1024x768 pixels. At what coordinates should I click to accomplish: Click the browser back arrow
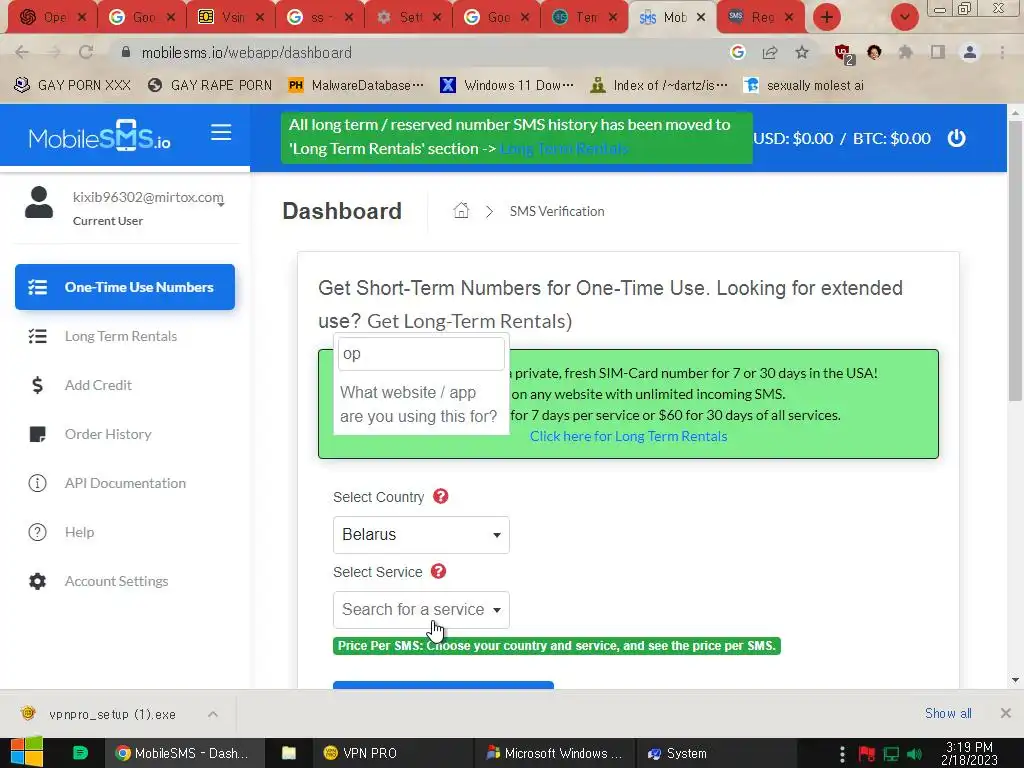(22, 52)
